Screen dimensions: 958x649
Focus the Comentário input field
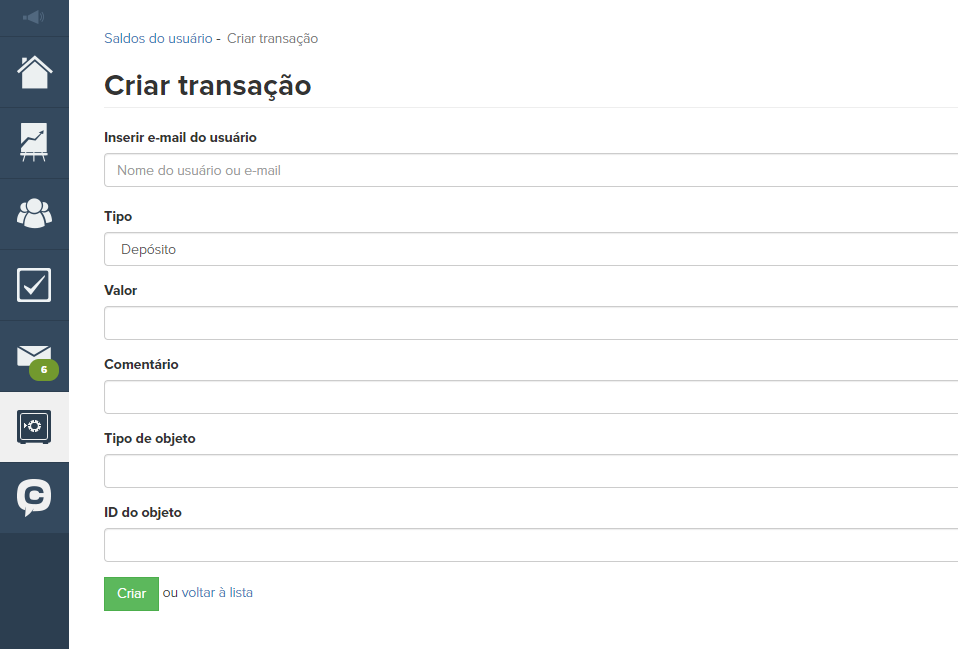tap(531, 397)
